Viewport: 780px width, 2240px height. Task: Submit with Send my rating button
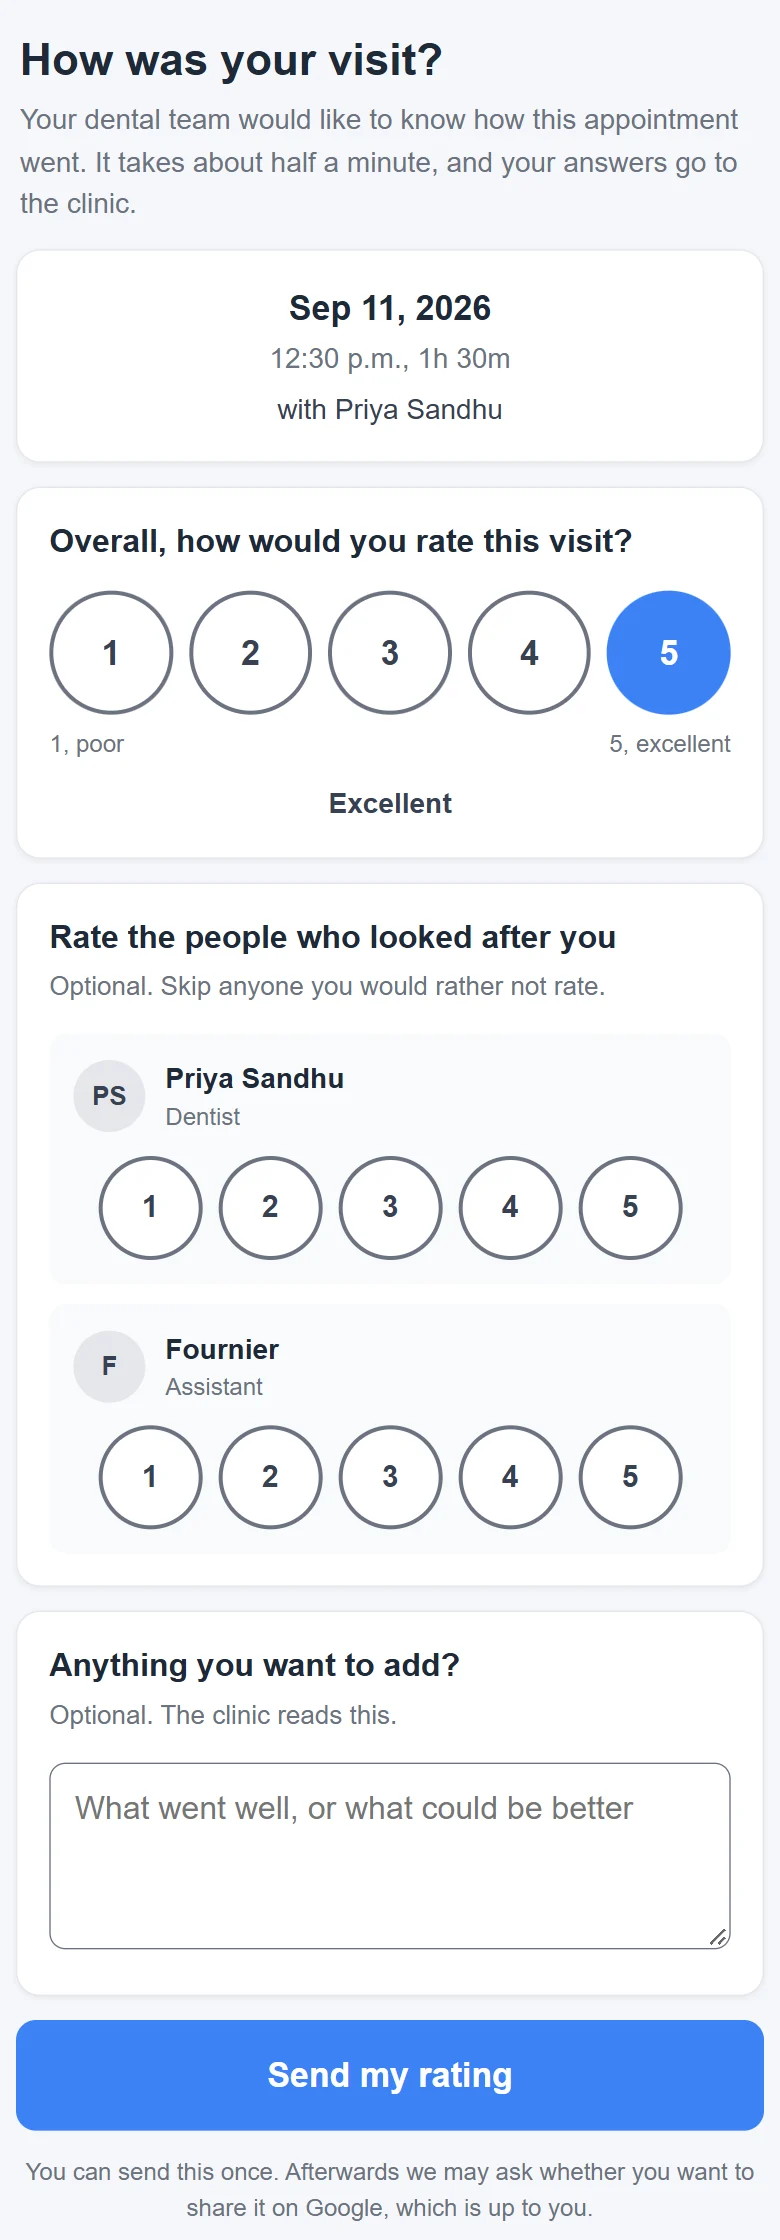pyautogui.click(x=390, y=2075)
